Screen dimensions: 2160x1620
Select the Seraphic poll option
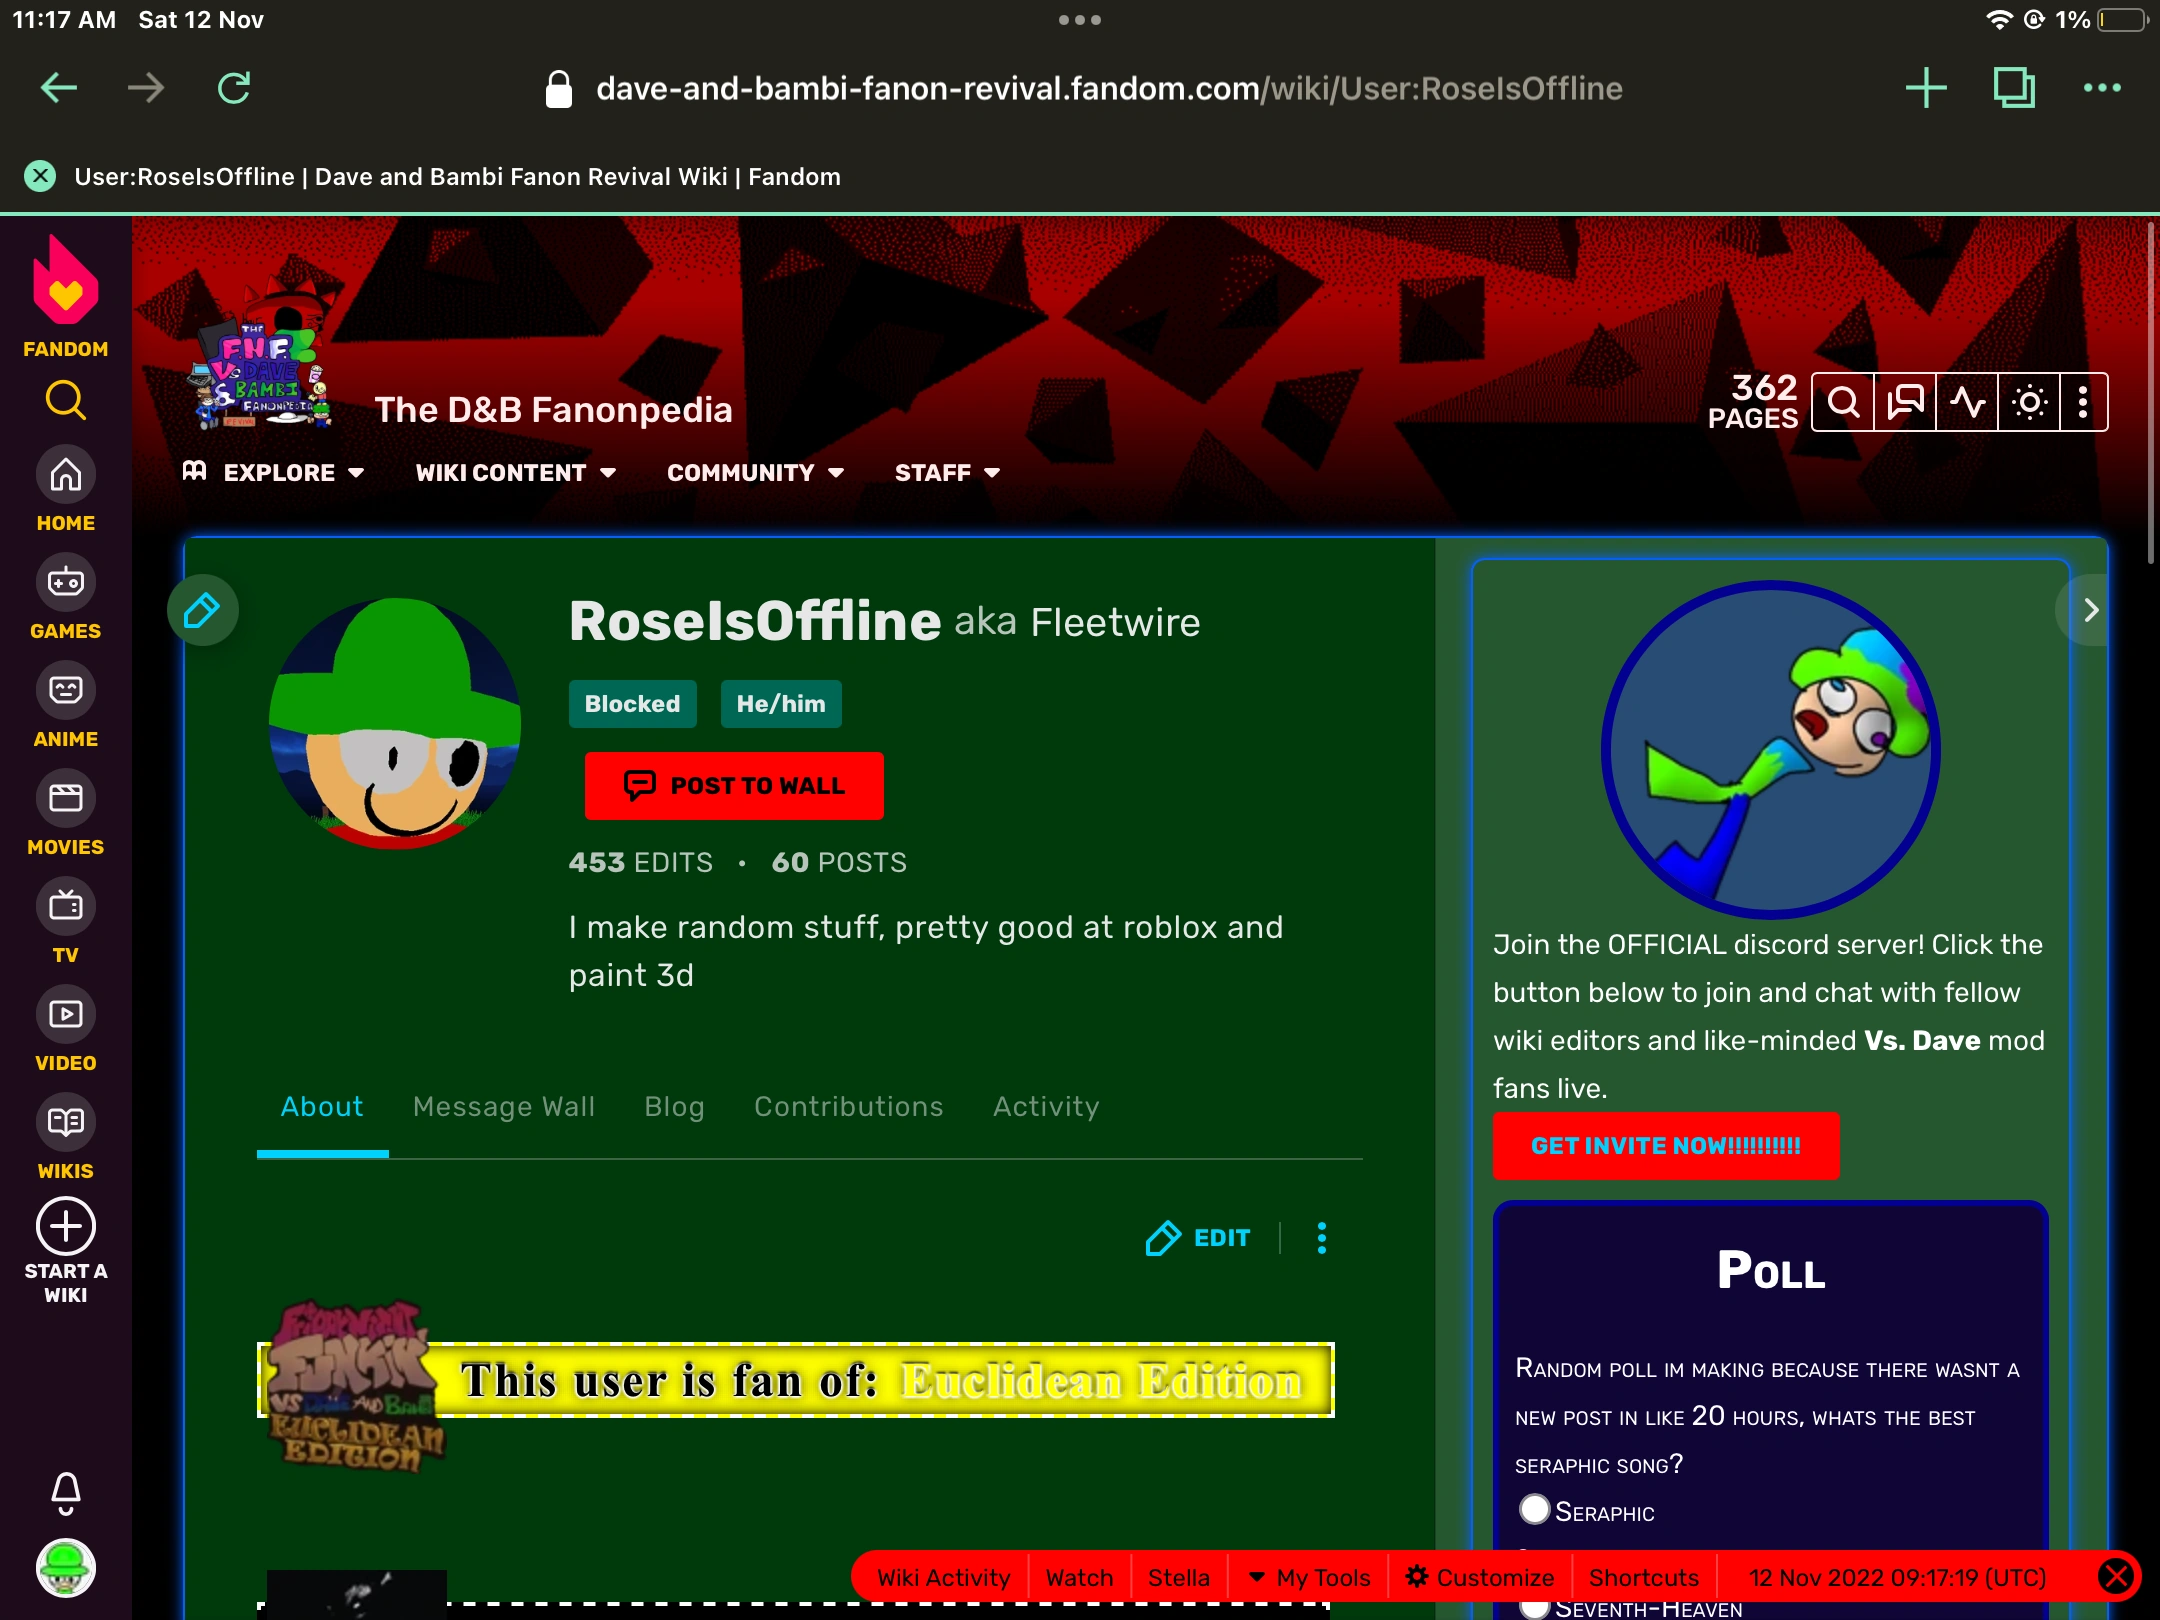pos(1534,1509)
